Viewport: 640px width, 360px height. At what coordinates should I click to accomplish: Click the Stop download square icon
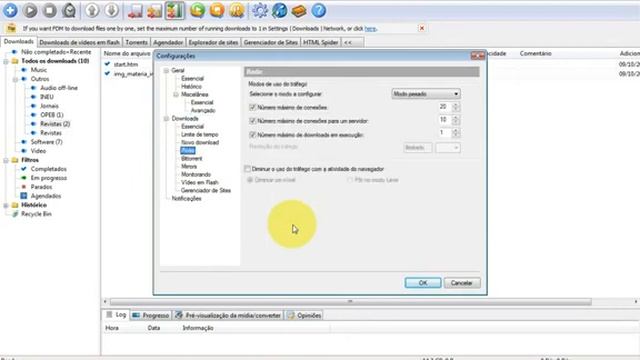click(49, 11)
